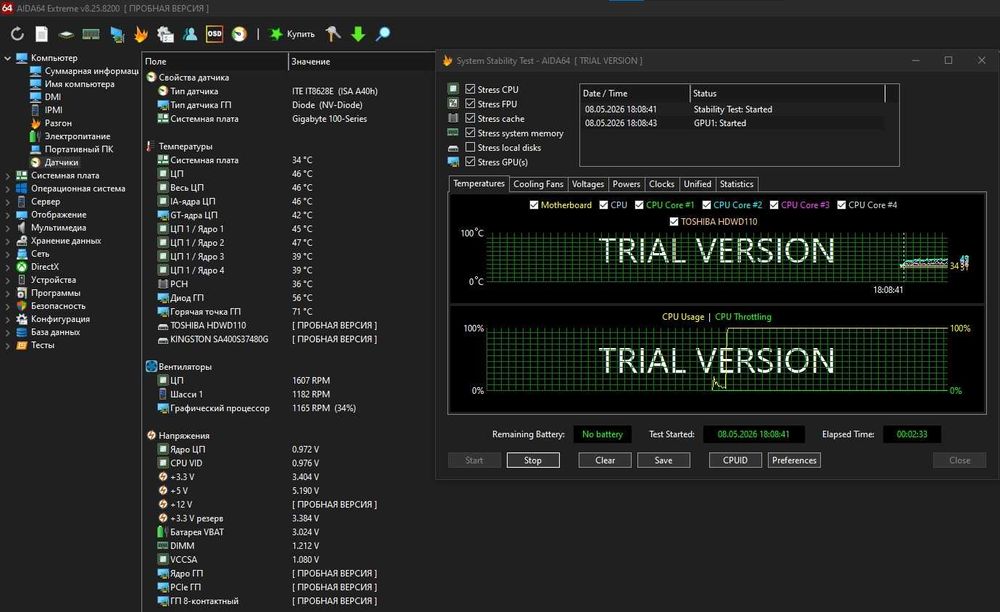Switch to the Cooling Fans tab

[538, 184]
